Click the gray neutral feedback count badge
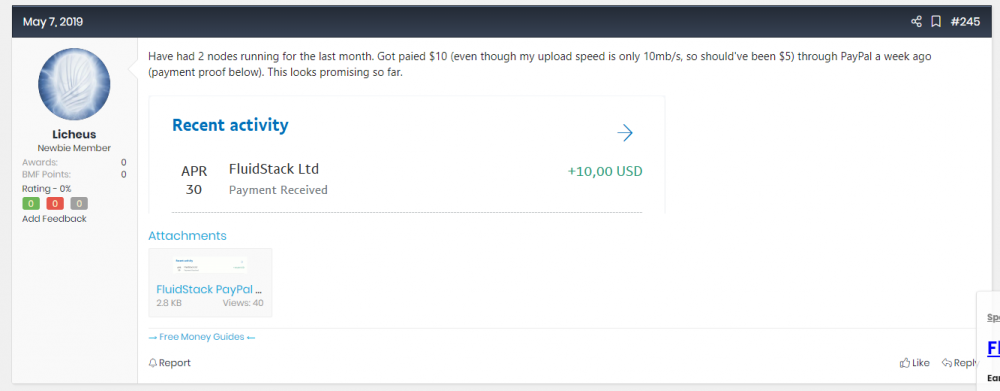This screenshot has width=1000, height=391. 79,203
